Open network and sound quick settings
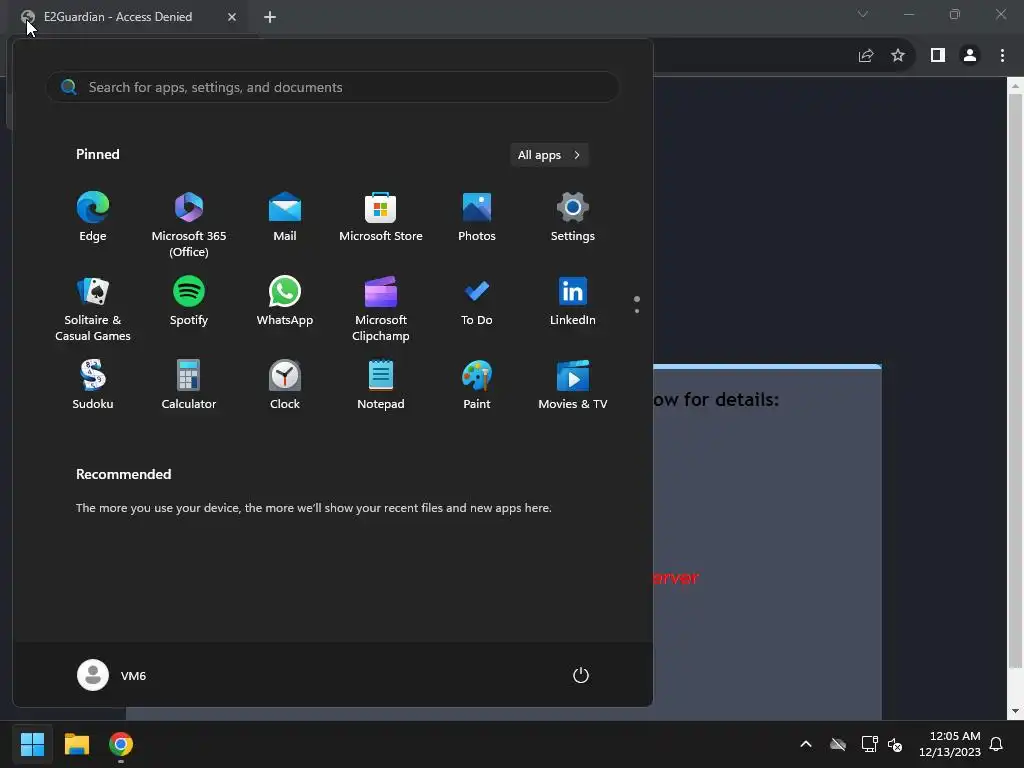The width and height of the screenshot is (1024, 768). coord(882,744)
